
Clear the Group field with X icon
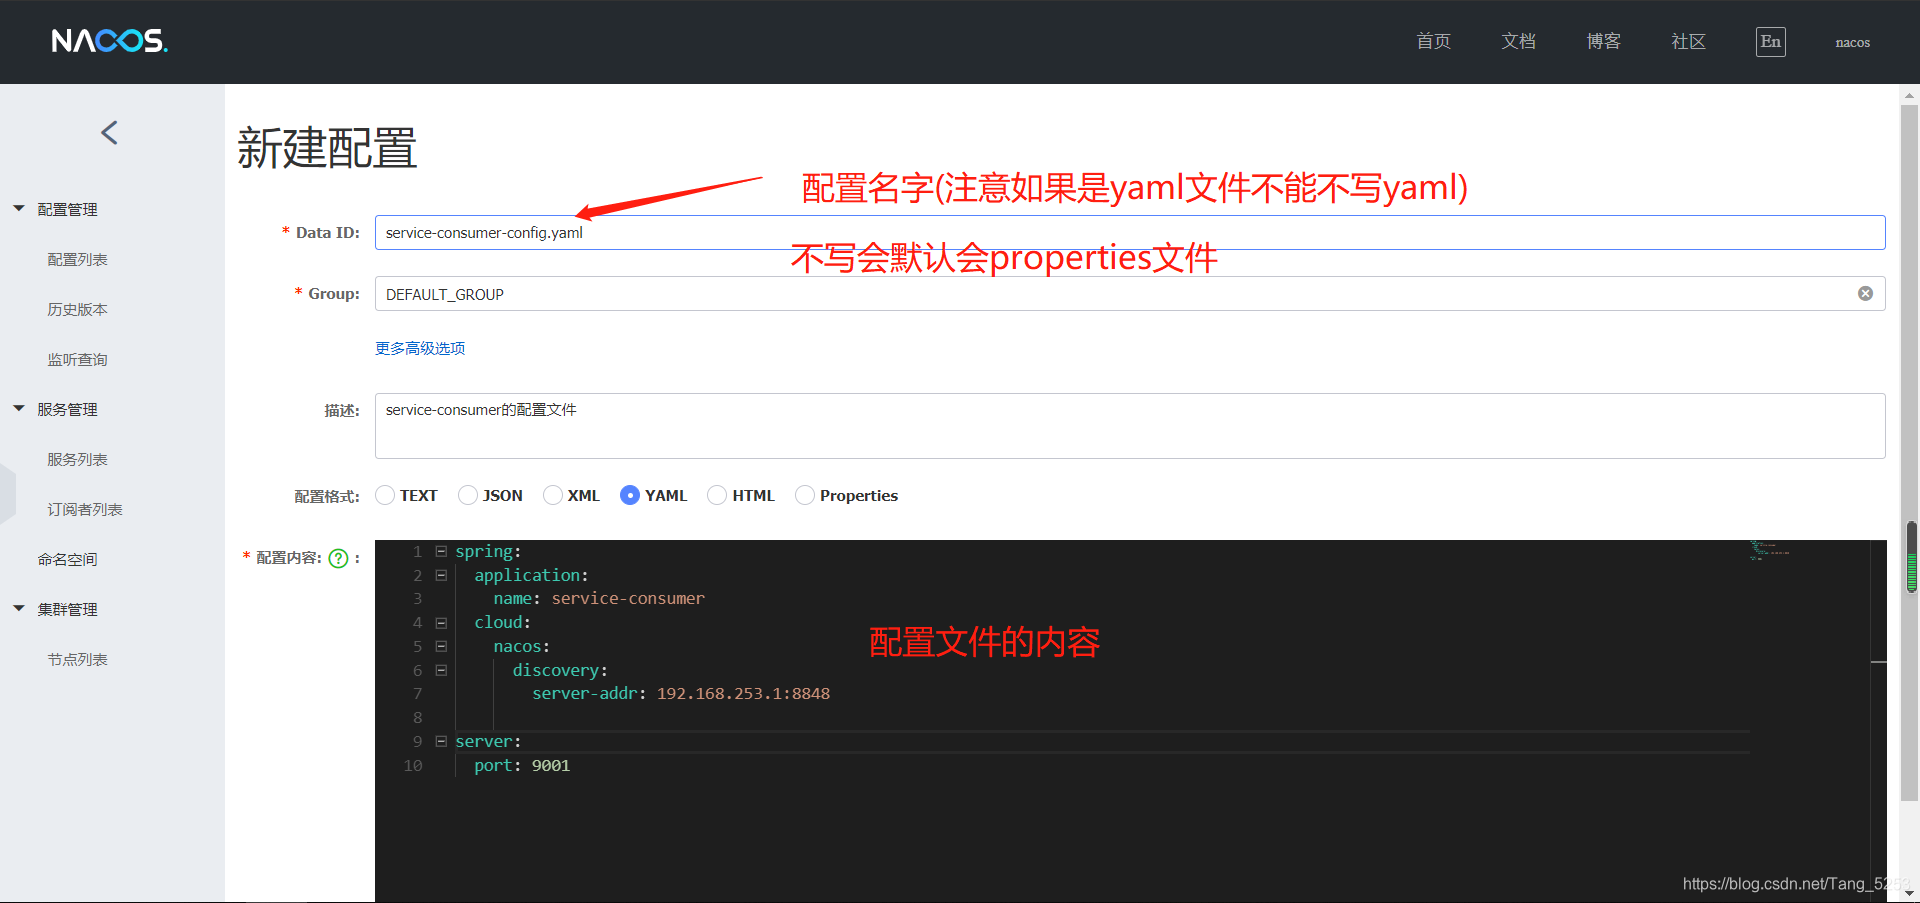(x=1865, y=293)
